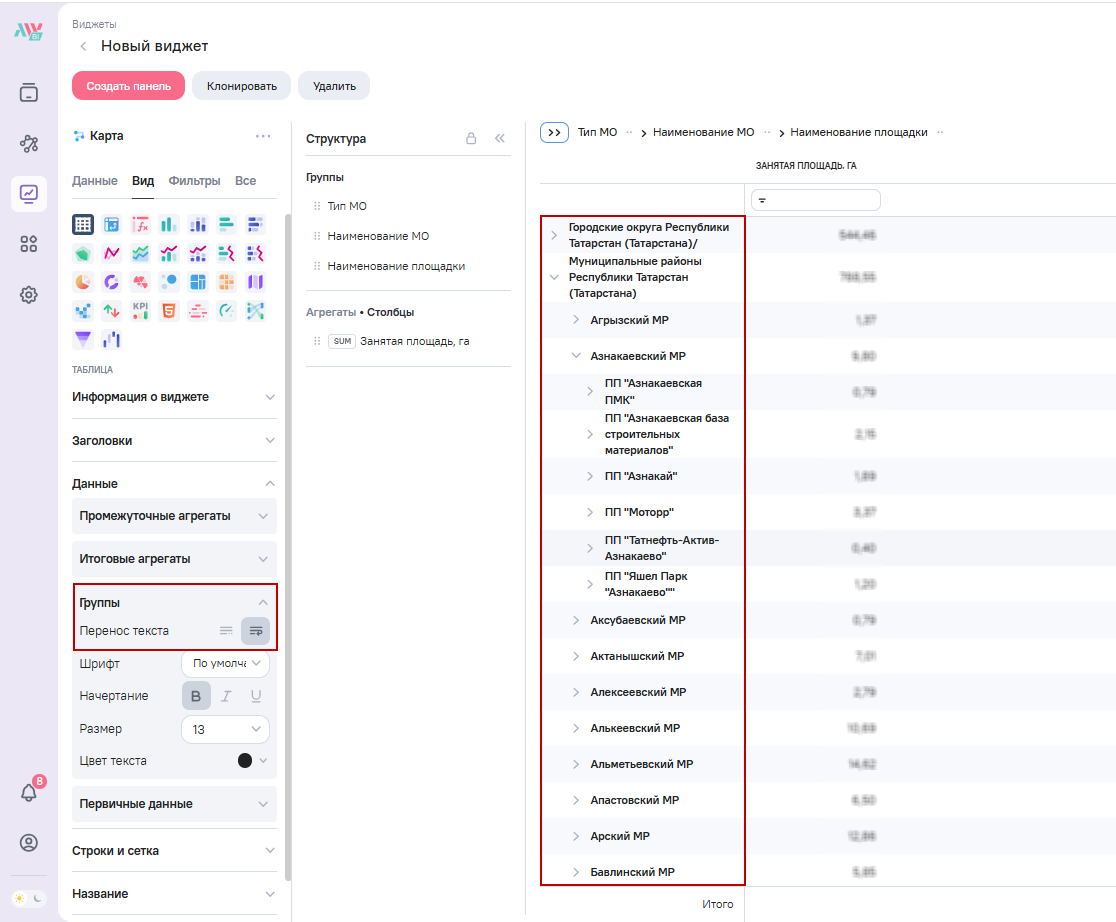Expand Информация о виджете section
The height and width of the screenshot is (922, 1116).
[174, 397]
